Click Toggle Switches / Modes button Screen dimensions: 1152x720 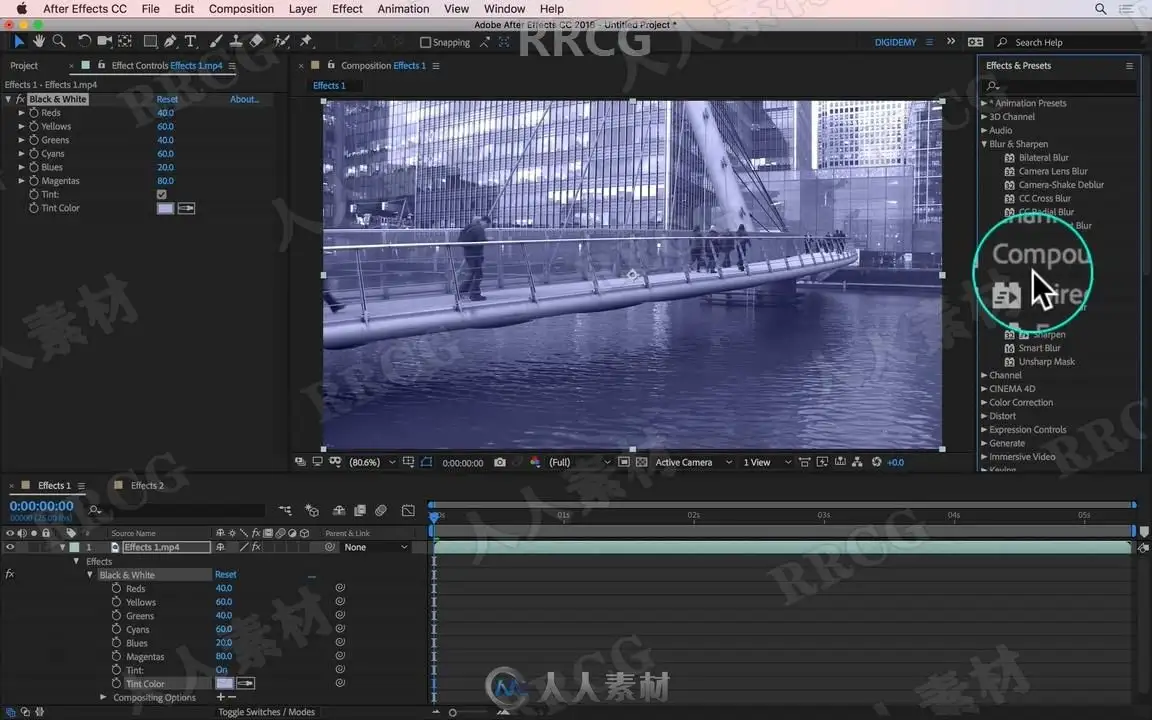[x=266, y=712]
